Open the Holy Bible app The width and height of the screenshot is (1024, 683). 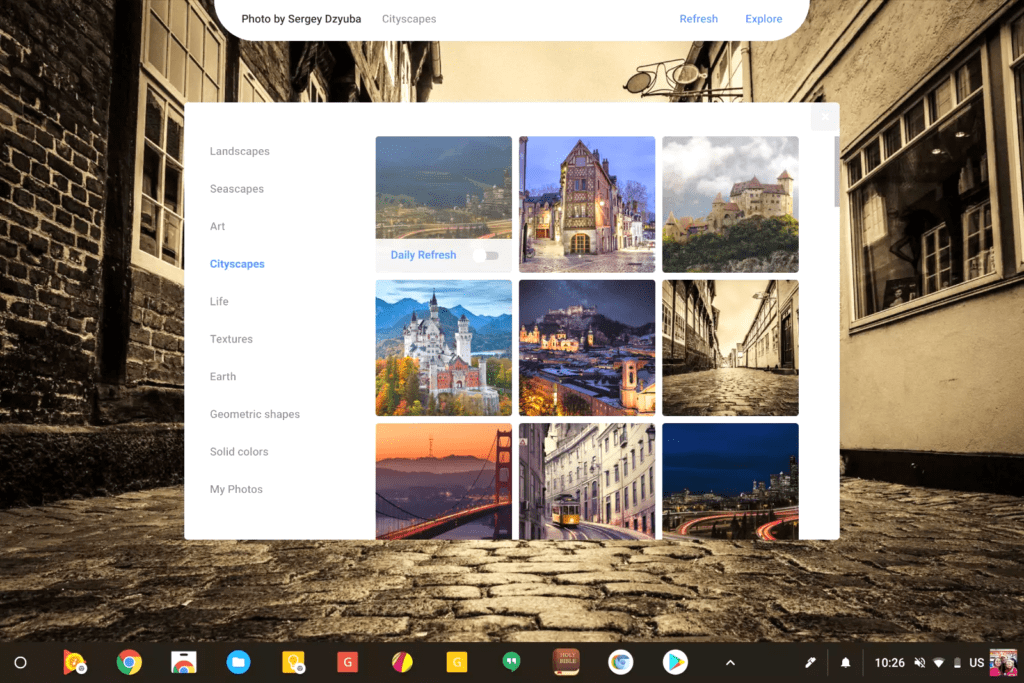point(566,662)
